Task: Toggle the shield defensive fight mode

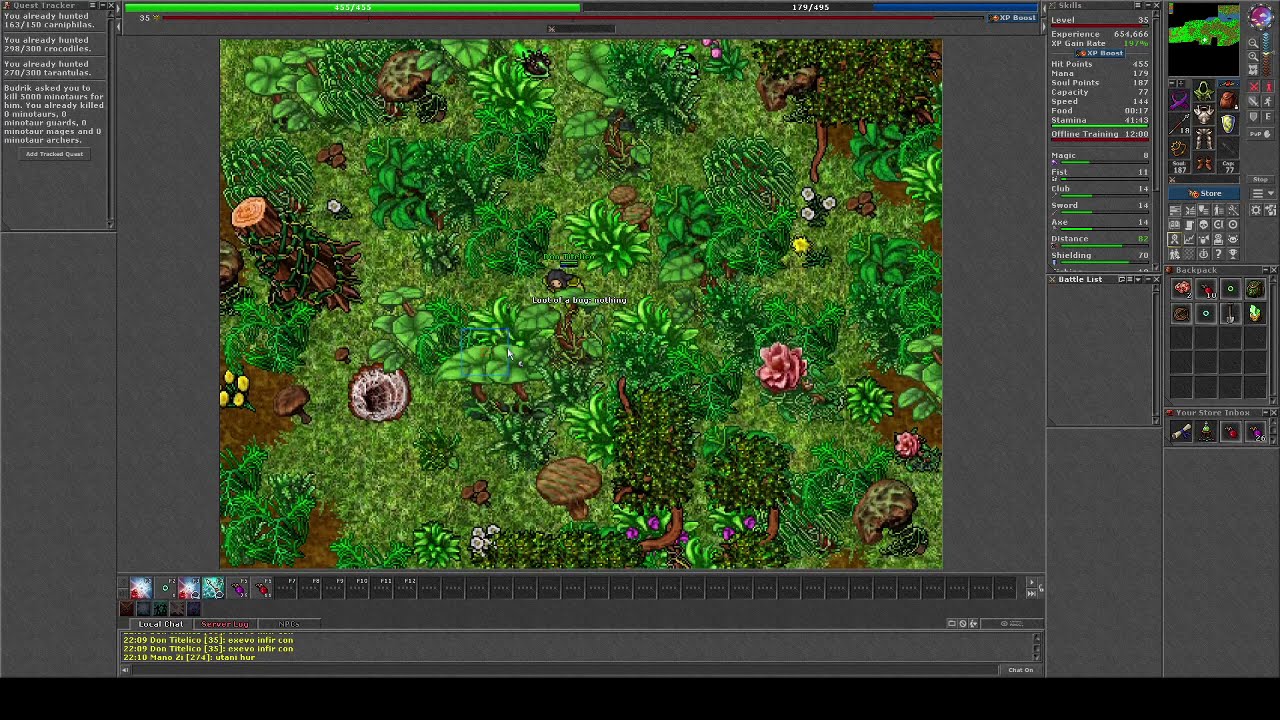Action: point(1253,117)
